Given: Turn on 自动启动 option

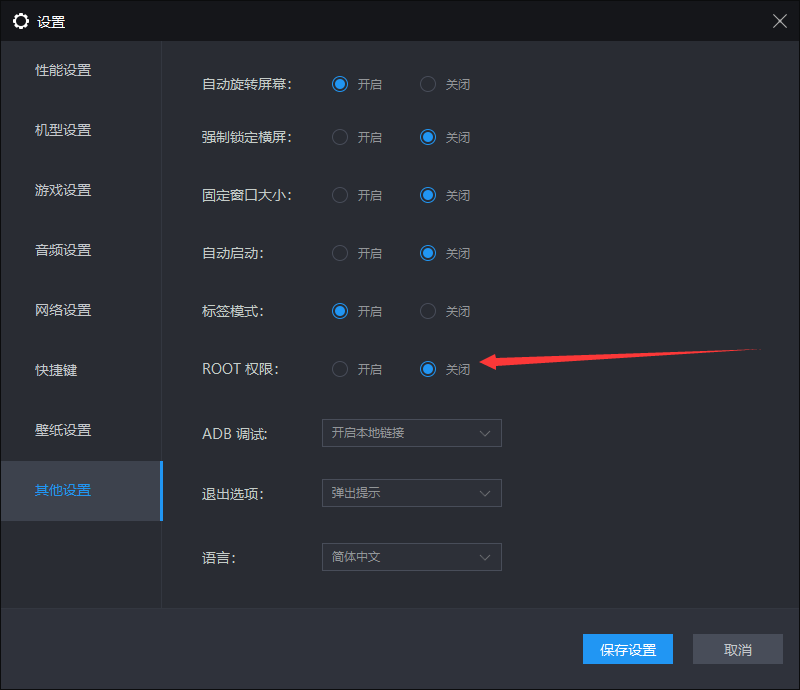Looking at the screenshot, I should pos(340,253).
